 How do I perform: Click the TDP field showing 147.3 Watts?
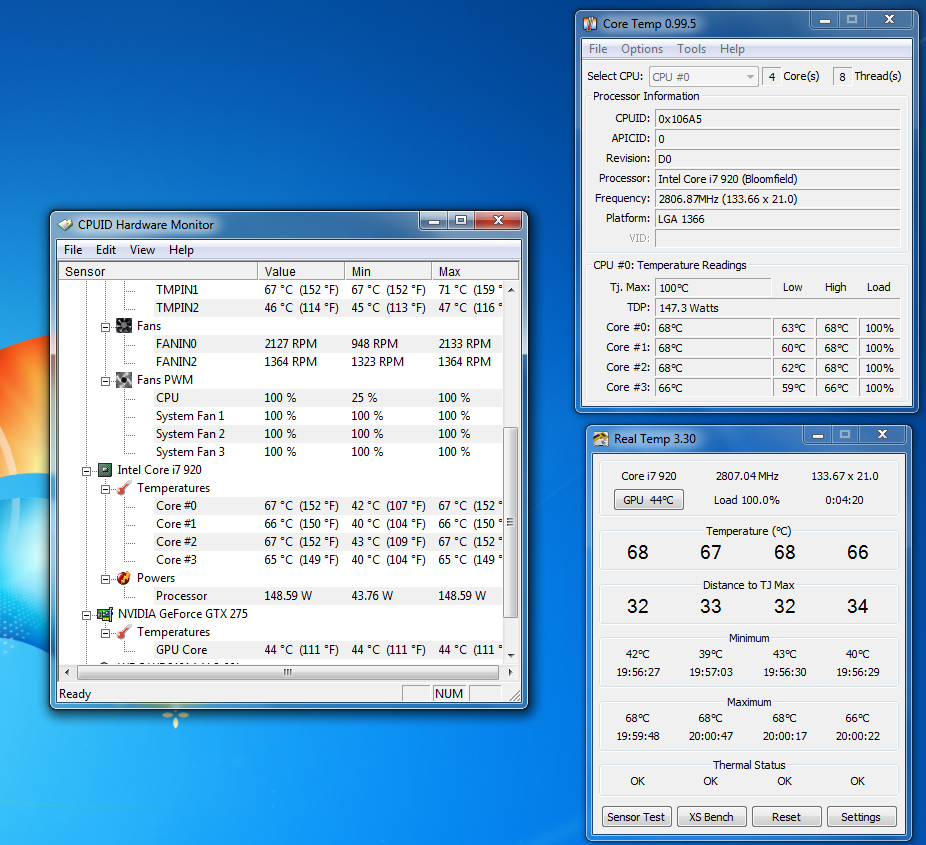[777, 308]
